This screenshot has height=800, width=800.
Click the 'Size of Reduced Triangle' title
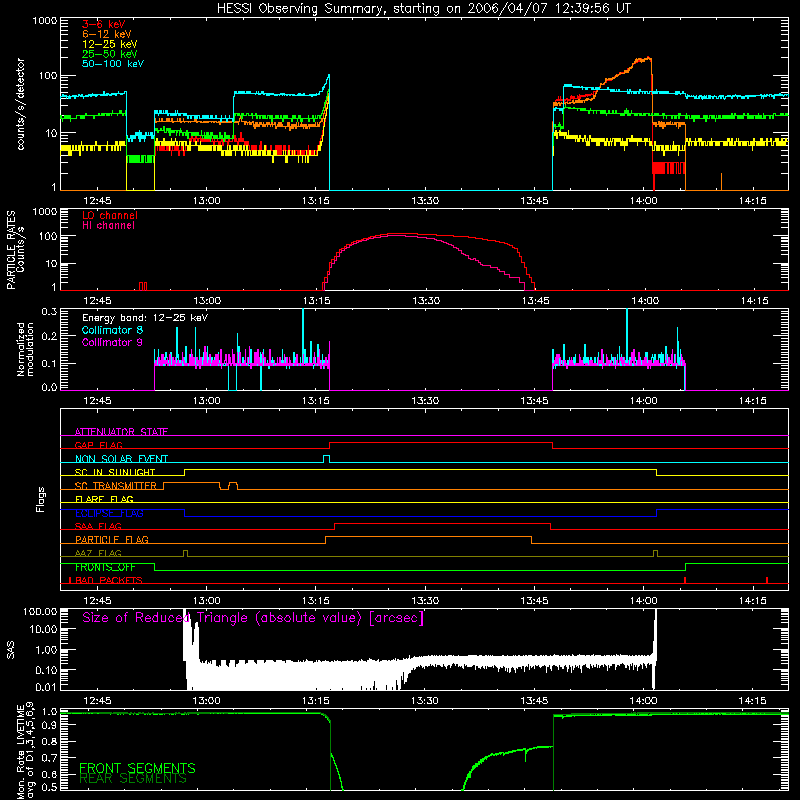(253, 618)
